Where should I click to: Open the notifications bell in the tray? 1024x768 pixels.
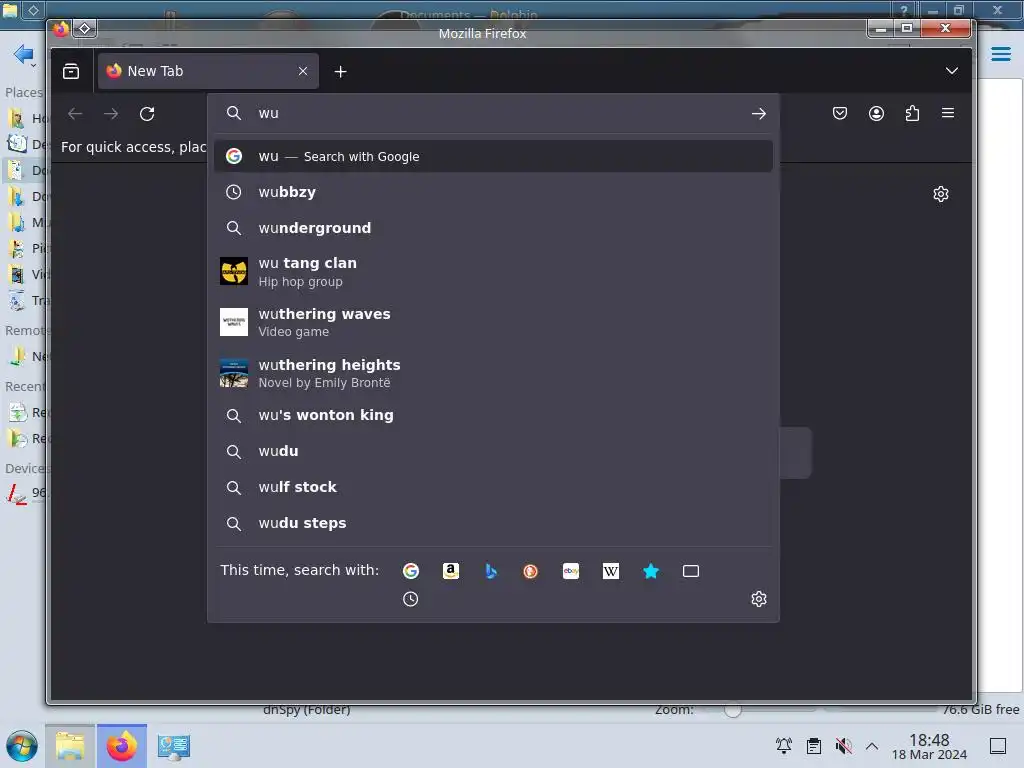784,745
